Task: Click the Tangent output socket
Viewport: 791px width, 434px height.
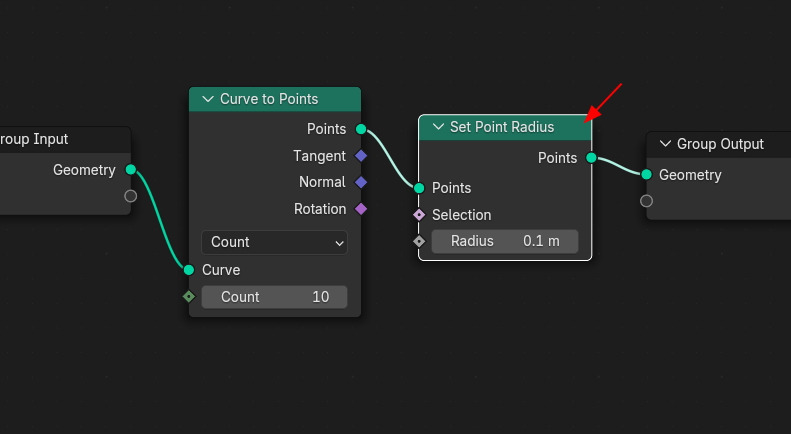Action: click(x=361, y=156)
